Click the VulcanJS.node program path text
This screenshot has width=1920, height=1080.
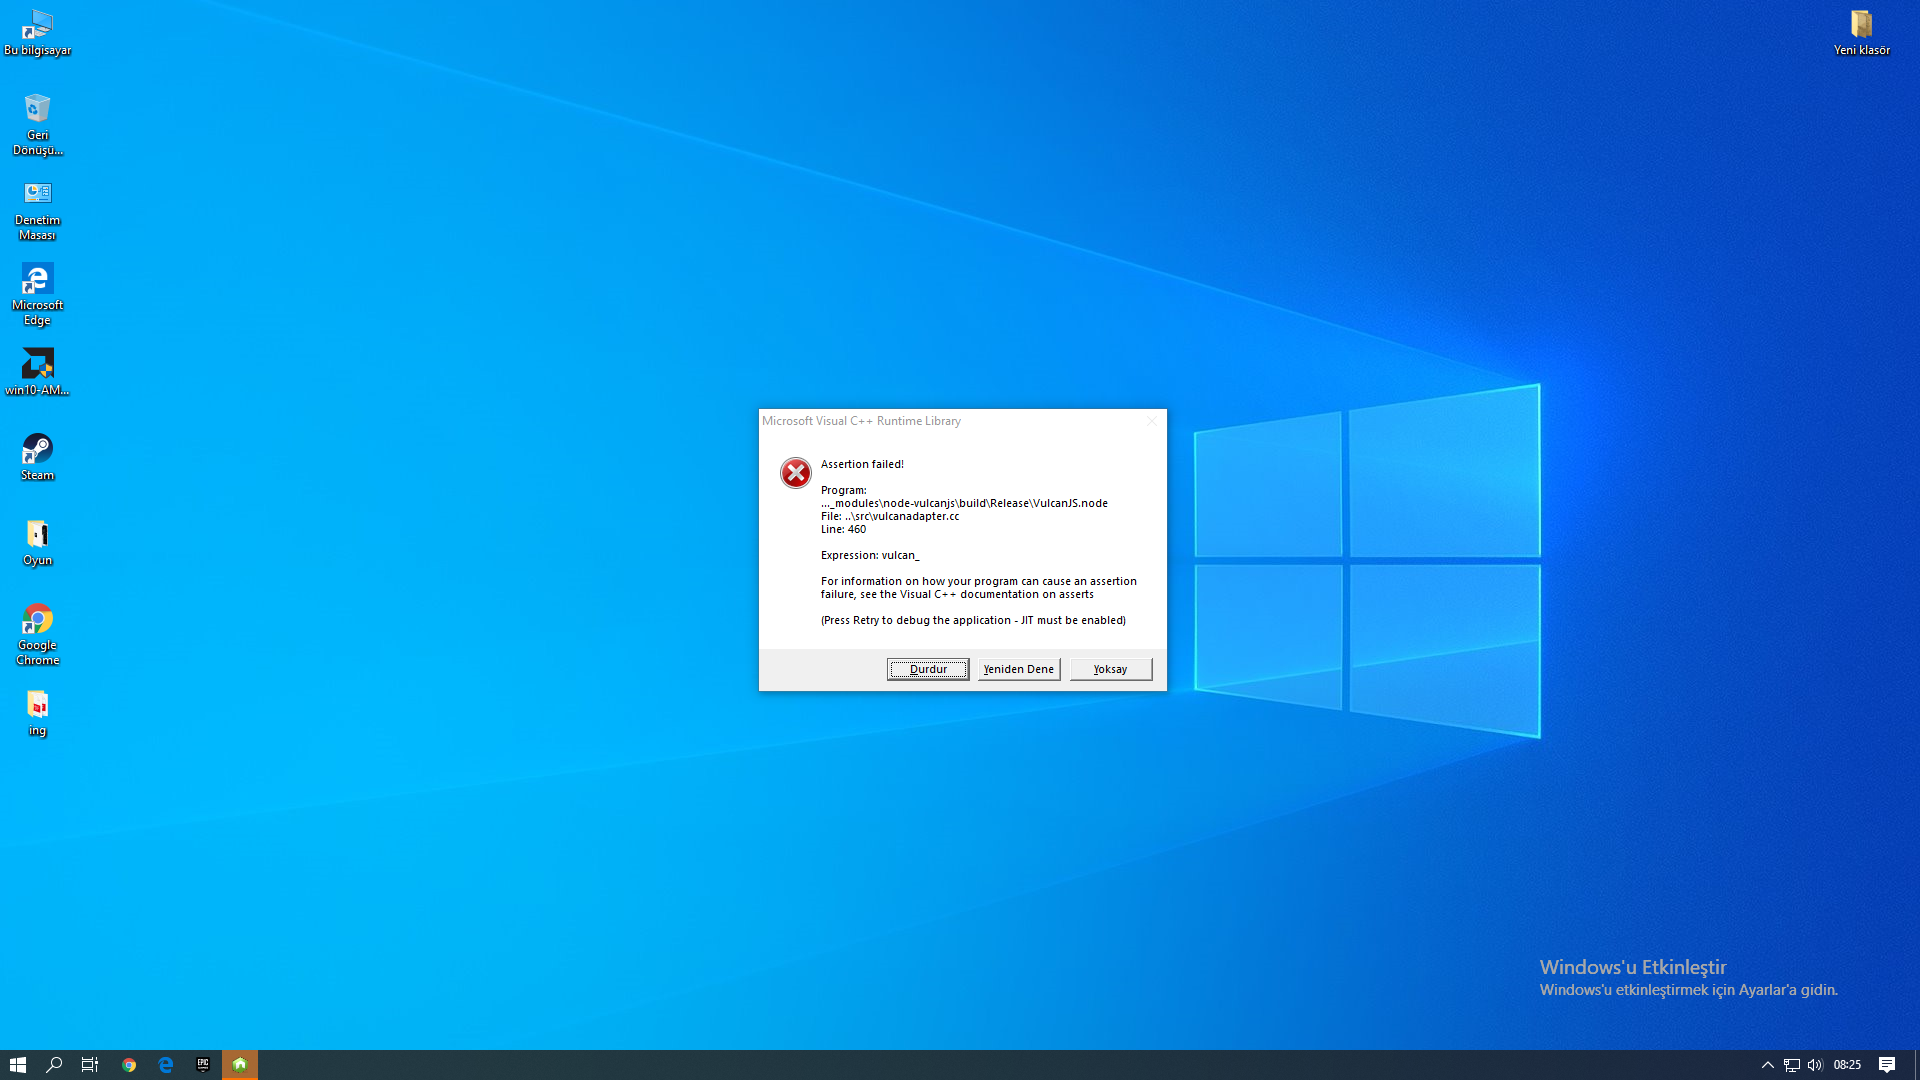point(964,503)
